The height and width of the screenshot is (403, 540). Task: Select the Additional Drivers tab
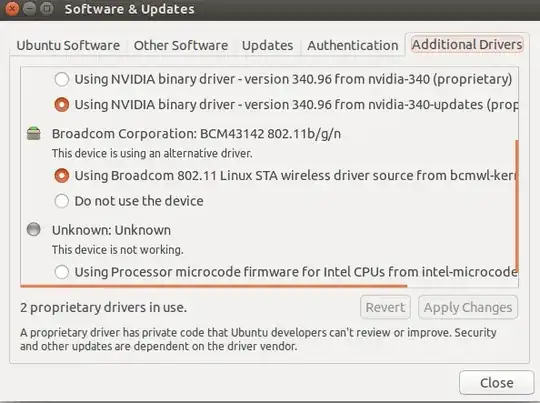coord(467,44)
